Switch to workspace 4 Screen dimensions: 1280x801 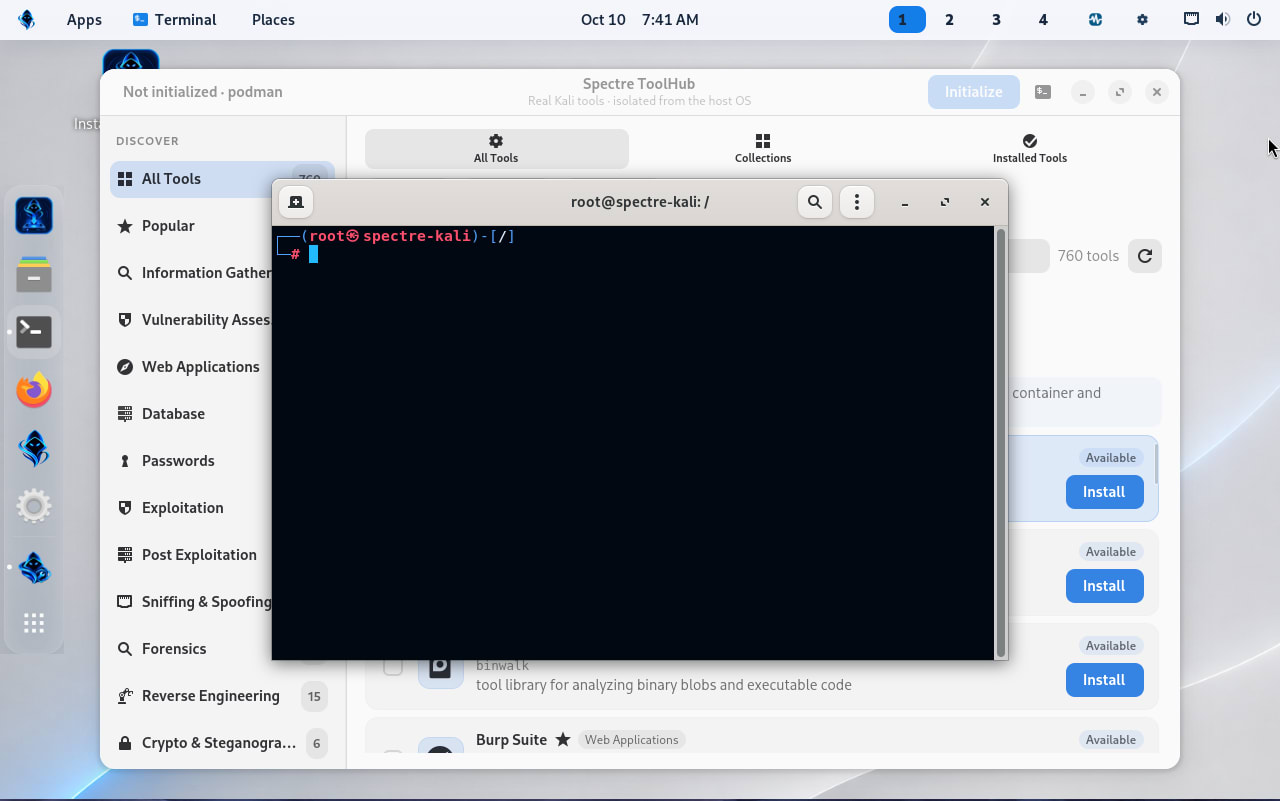(x=1043, y=19)
